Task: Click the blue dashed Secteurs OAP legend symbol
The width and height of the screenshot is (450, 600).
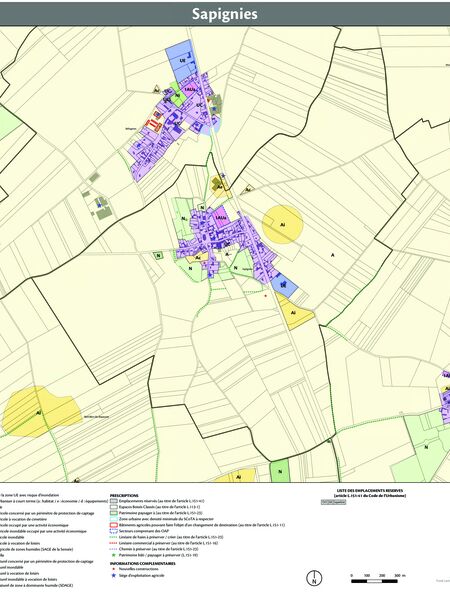Action: point(113,531)
